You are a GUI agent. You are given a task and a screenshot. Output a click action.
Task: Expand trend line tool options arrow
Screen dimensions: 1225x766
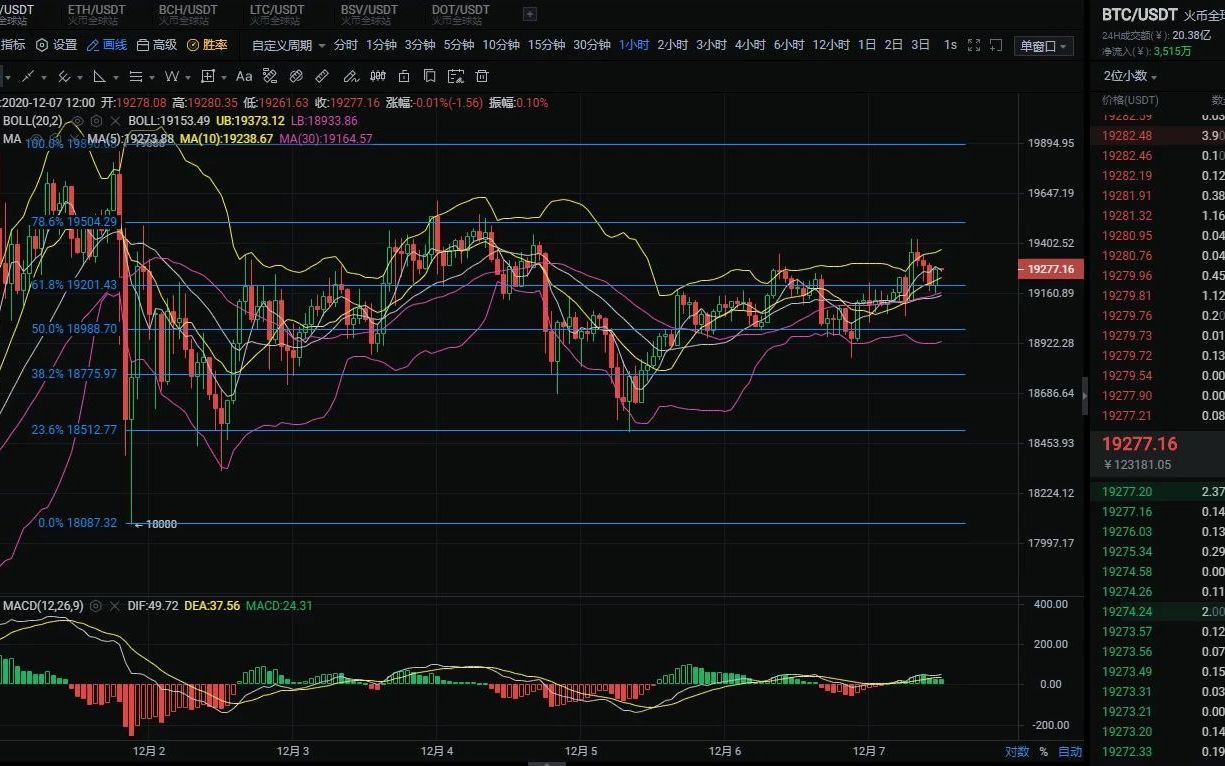(44, 78)
